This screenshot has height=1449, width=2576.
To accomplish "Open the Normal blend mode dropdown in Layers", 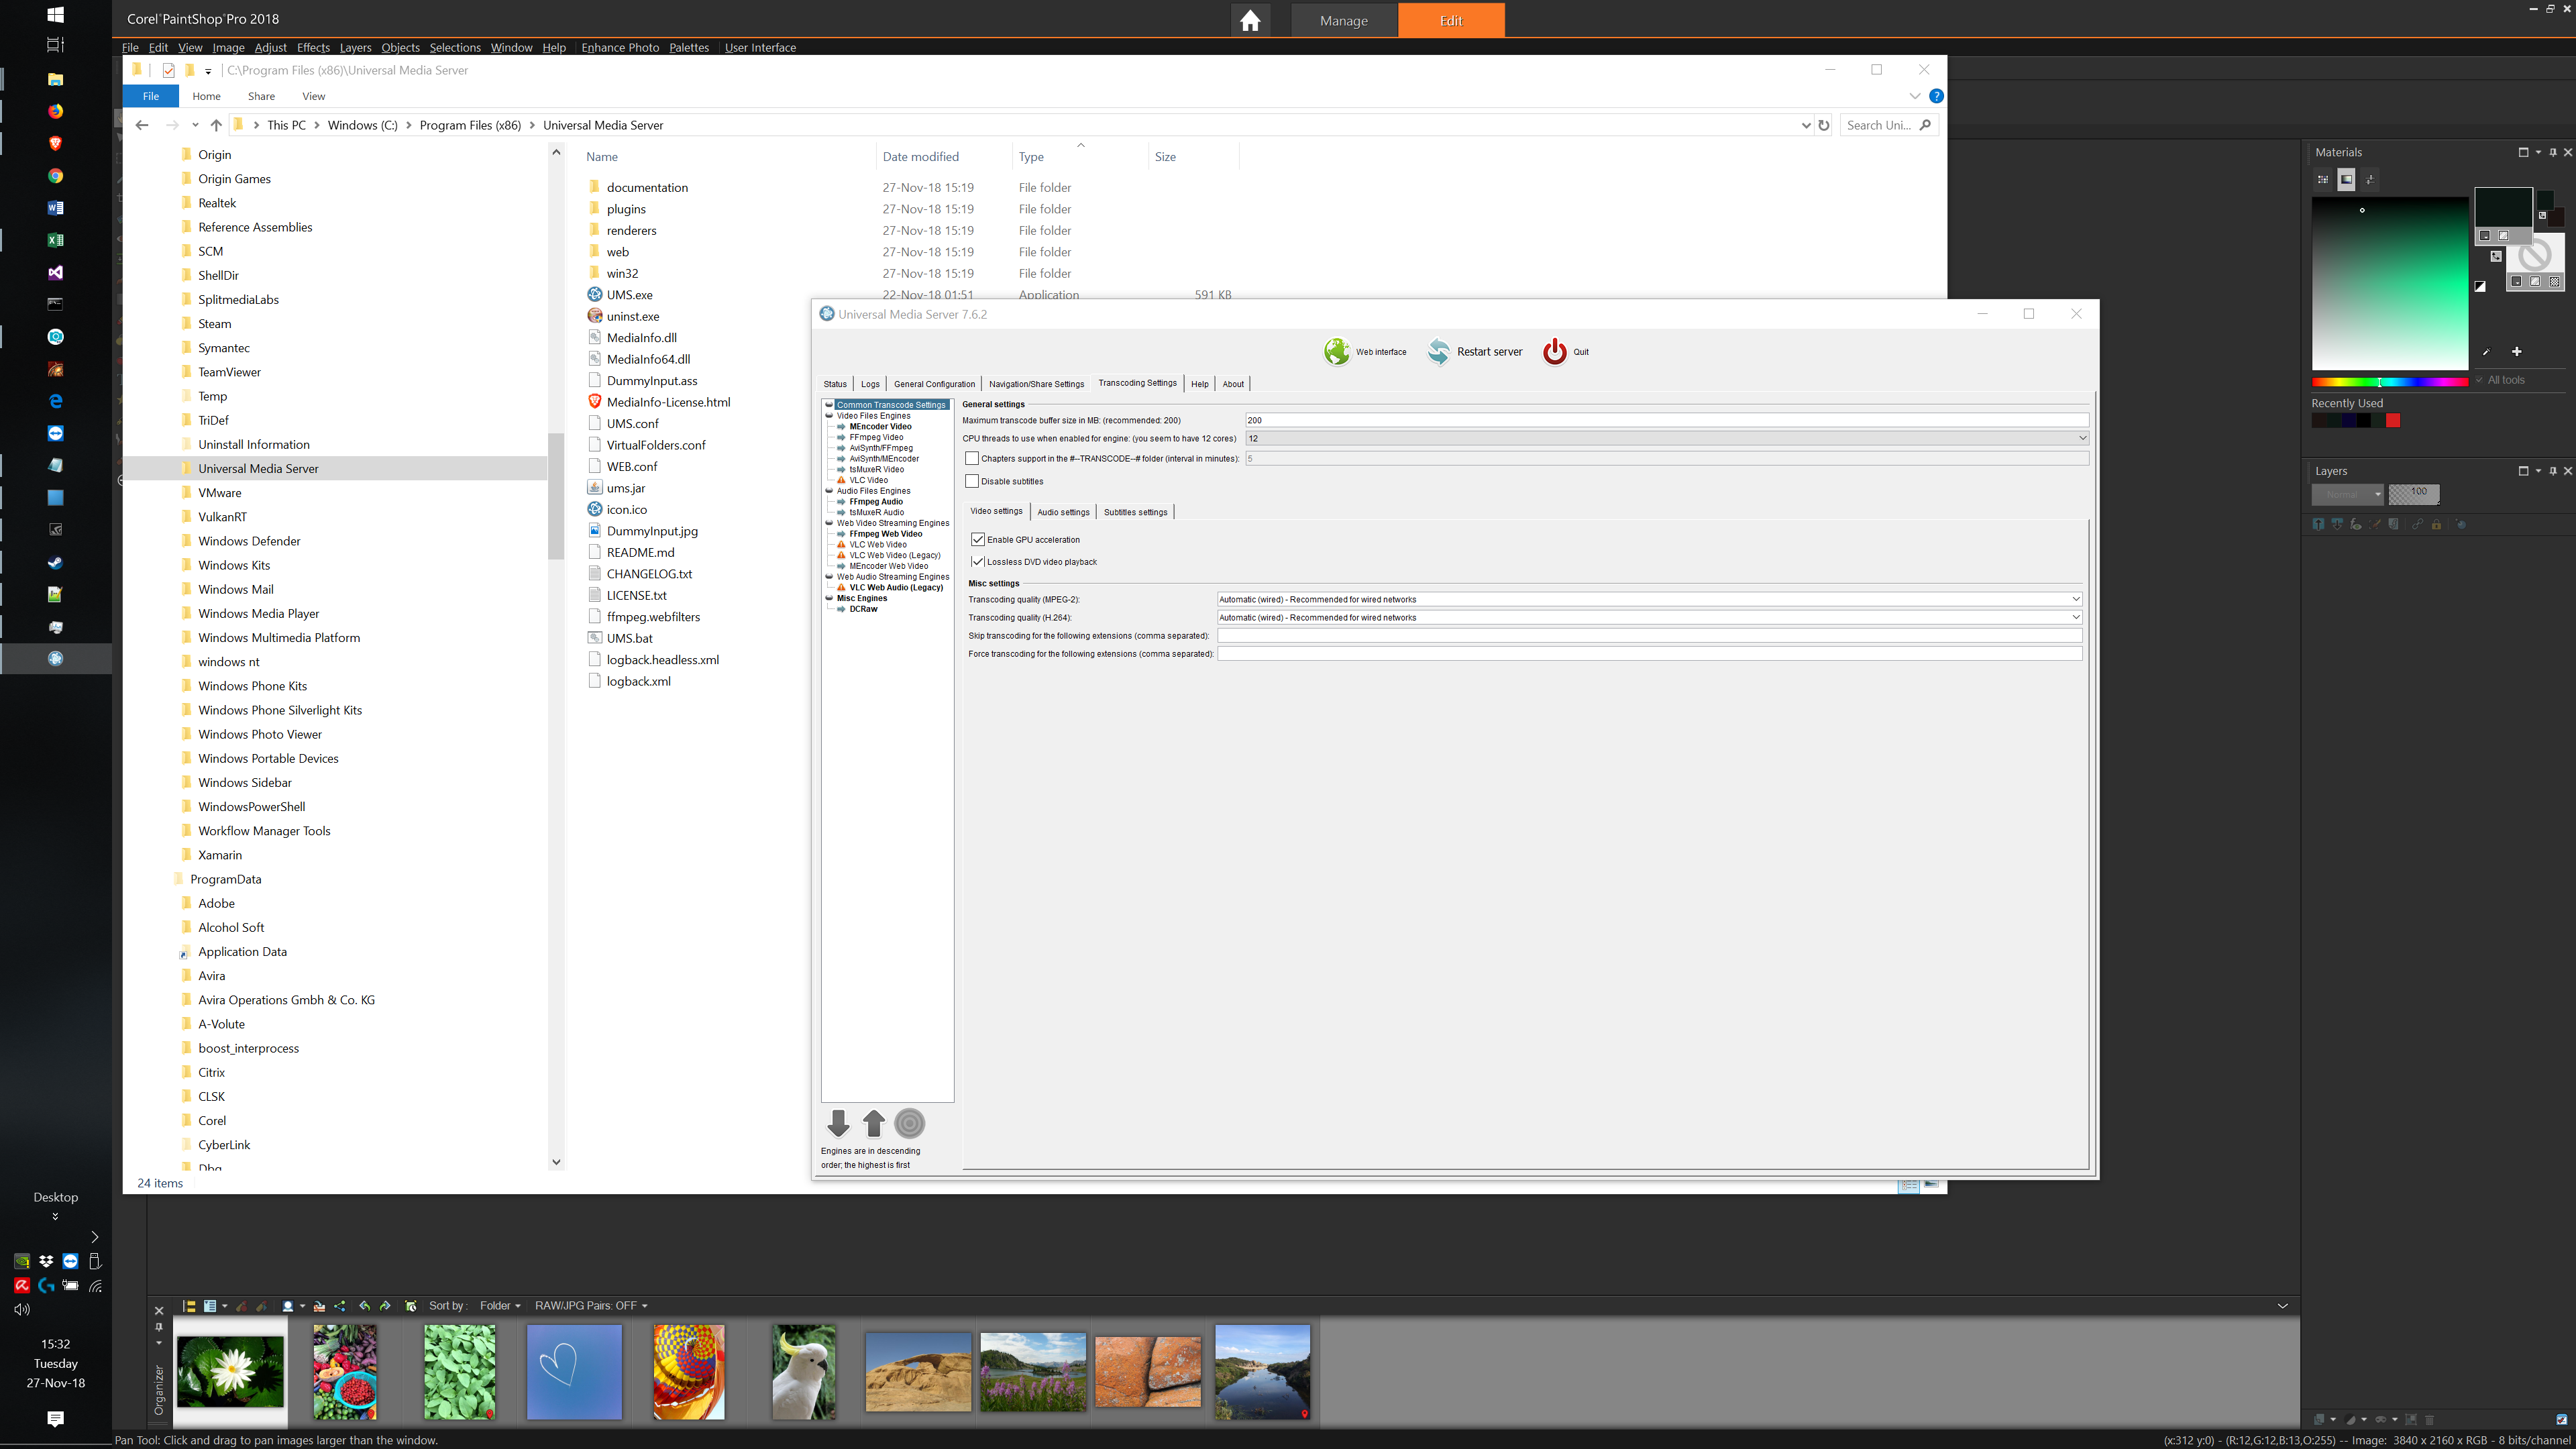I will tap(2347, 494).
